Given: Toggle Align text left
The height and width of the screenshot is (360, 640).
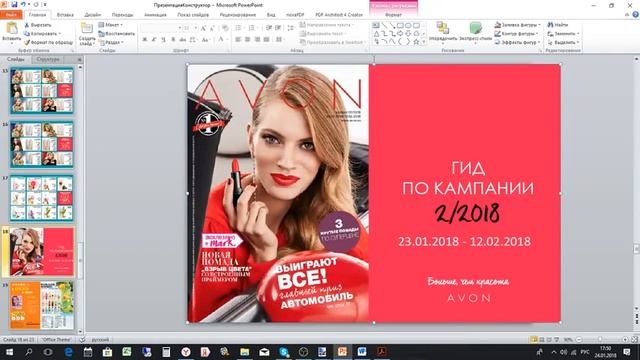Looking at the screenshot, I should pos(238,40).
